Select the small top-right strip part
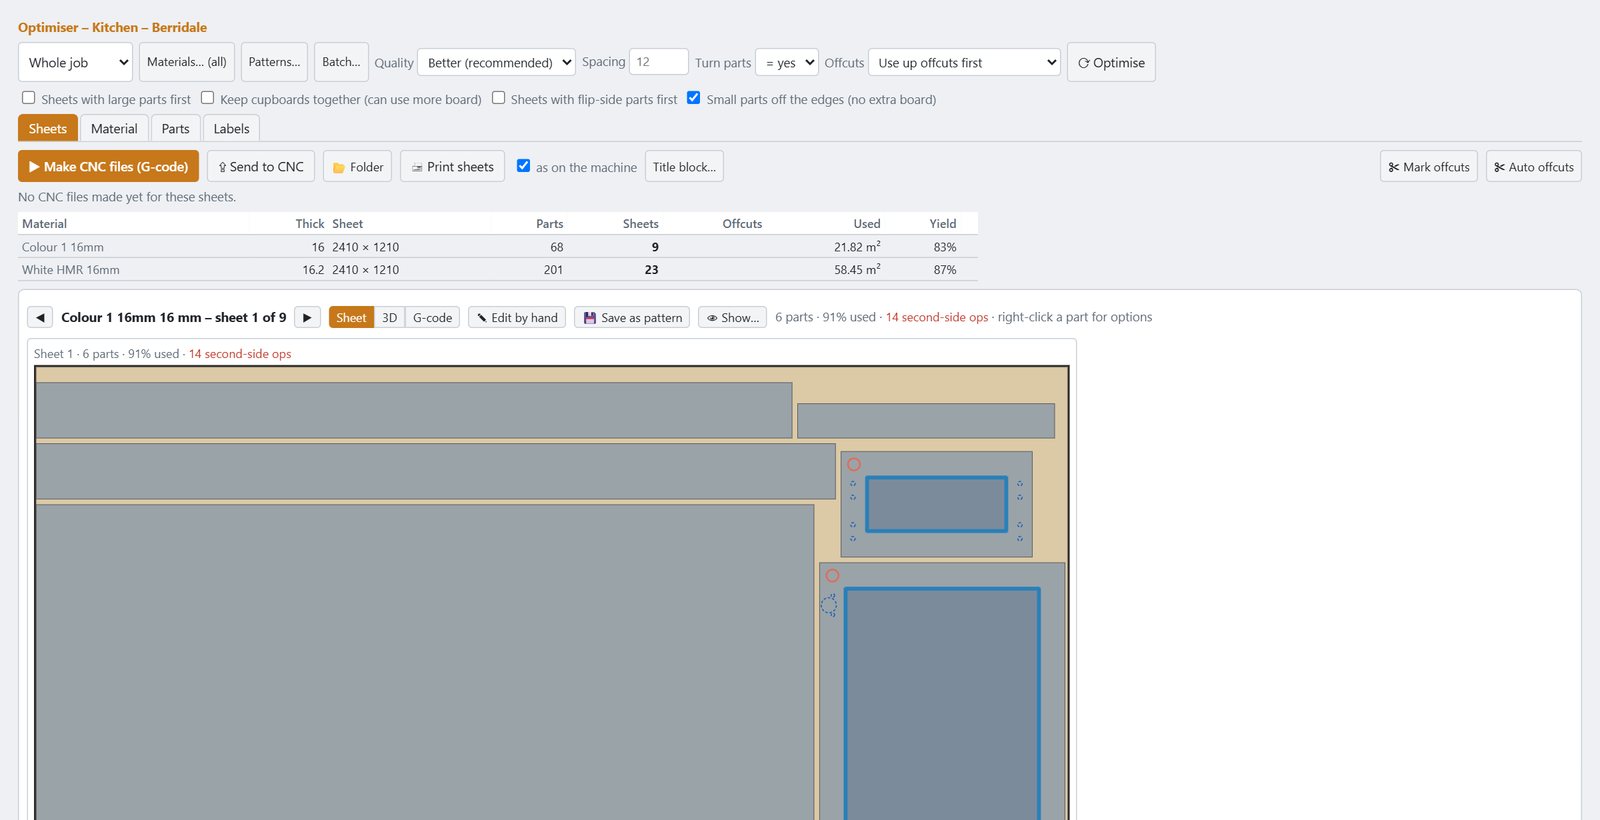Viewport: 1600px width, 820px height. coord(926,420)
